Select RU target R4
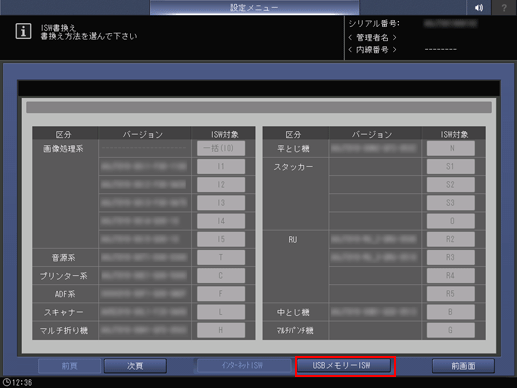This screenshot has height=388, width=517. click(x=451, y=276)
